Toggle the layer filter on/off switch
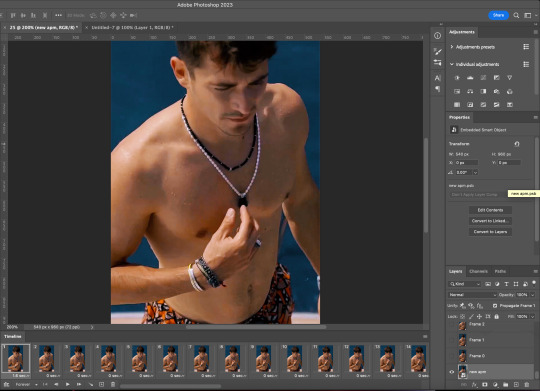540x391 pixels. [534, 284]
